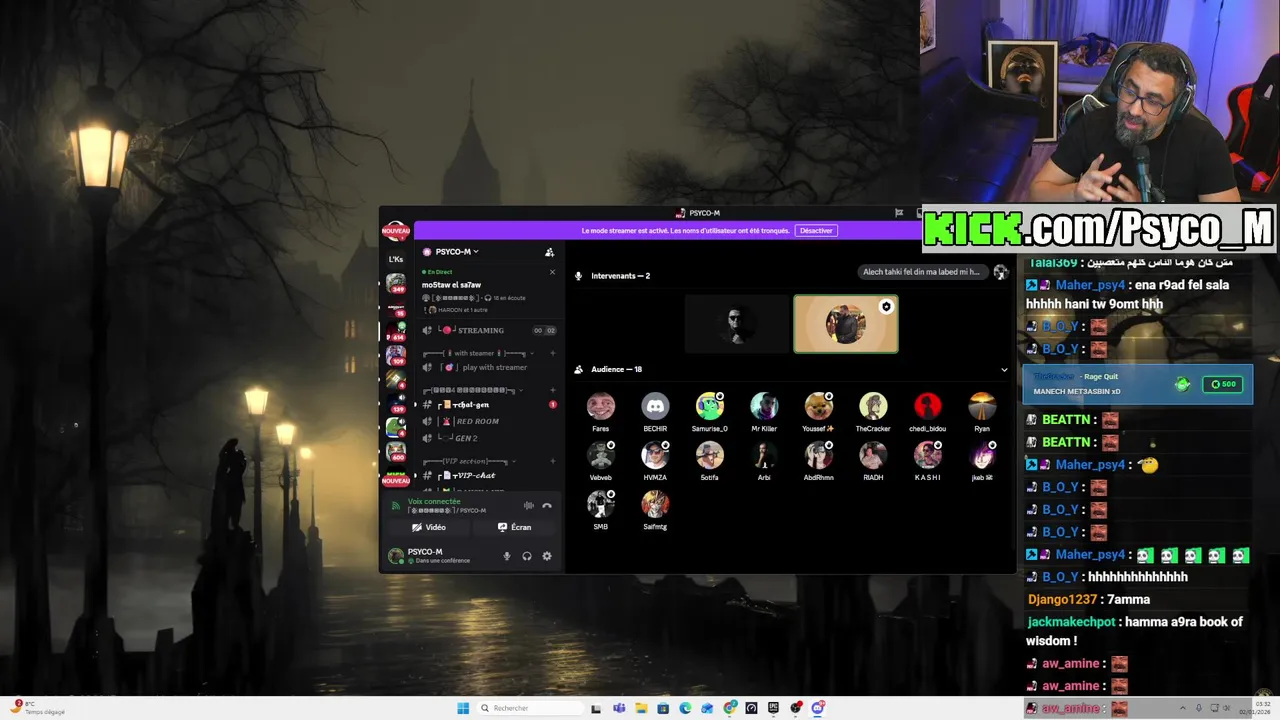This screenshot has height=720, width=1280.
Task: Open Ryan audience member avatar
Action: (982, 406)
